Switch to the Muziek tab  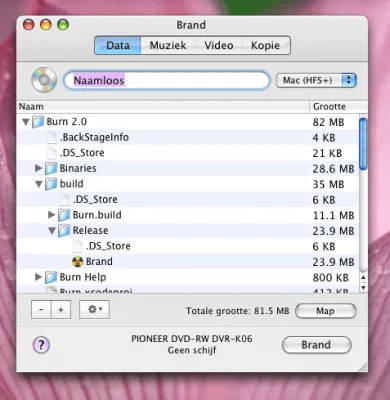coord(168,45)
